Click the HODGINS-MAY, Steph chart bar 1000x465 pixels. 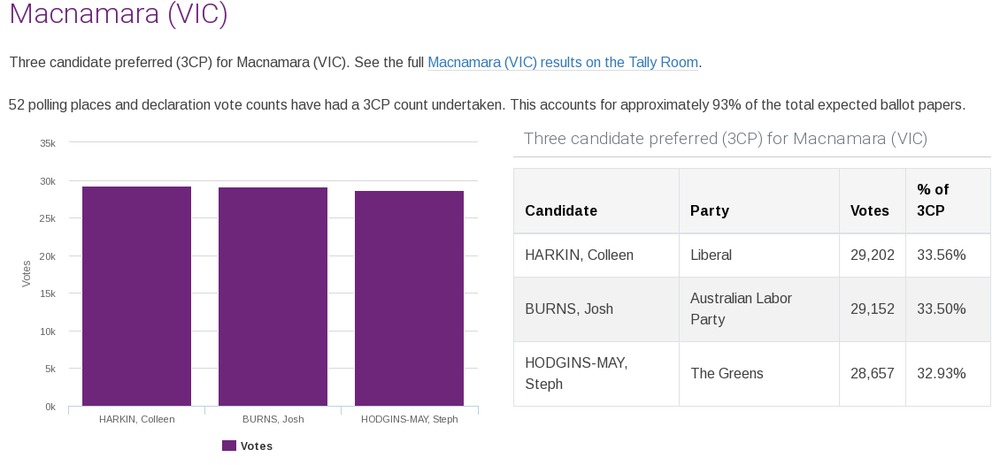click(x=409, y=299)
